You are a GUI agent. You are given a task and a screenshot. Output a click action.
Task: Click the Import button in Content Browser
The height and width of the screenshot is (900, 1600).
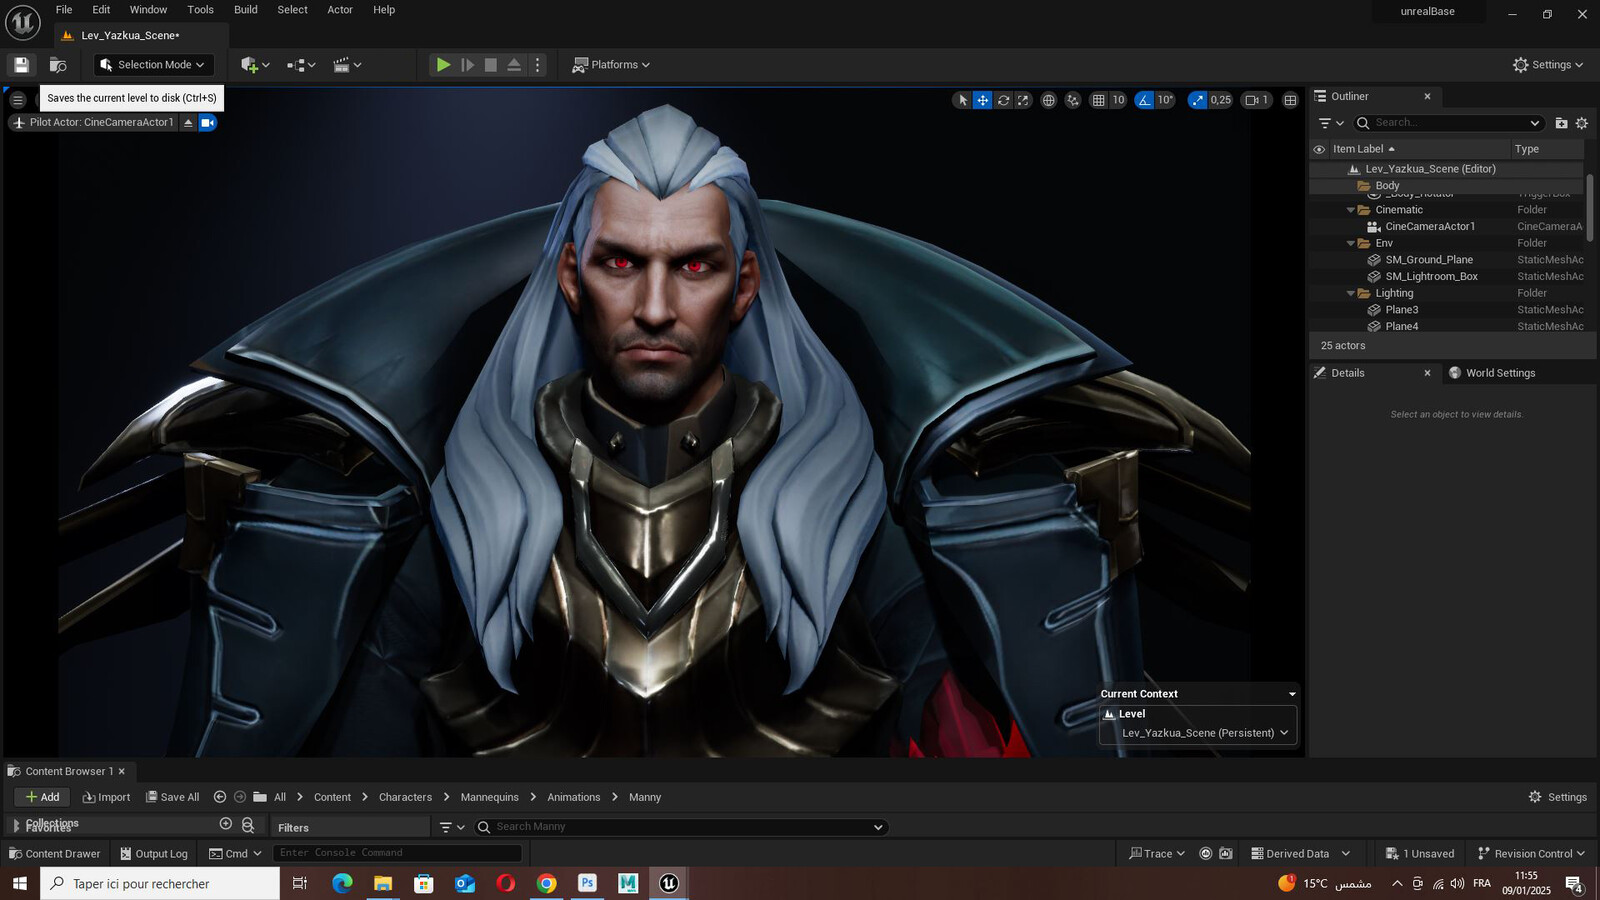106,797
